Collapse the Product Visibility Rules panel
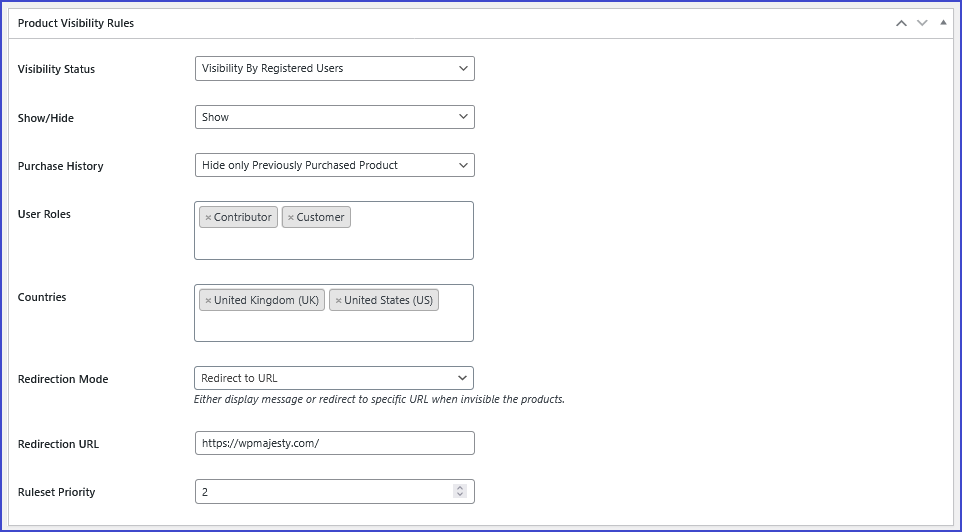Viewport: 962px width, 532px height. tap(943, 23)
